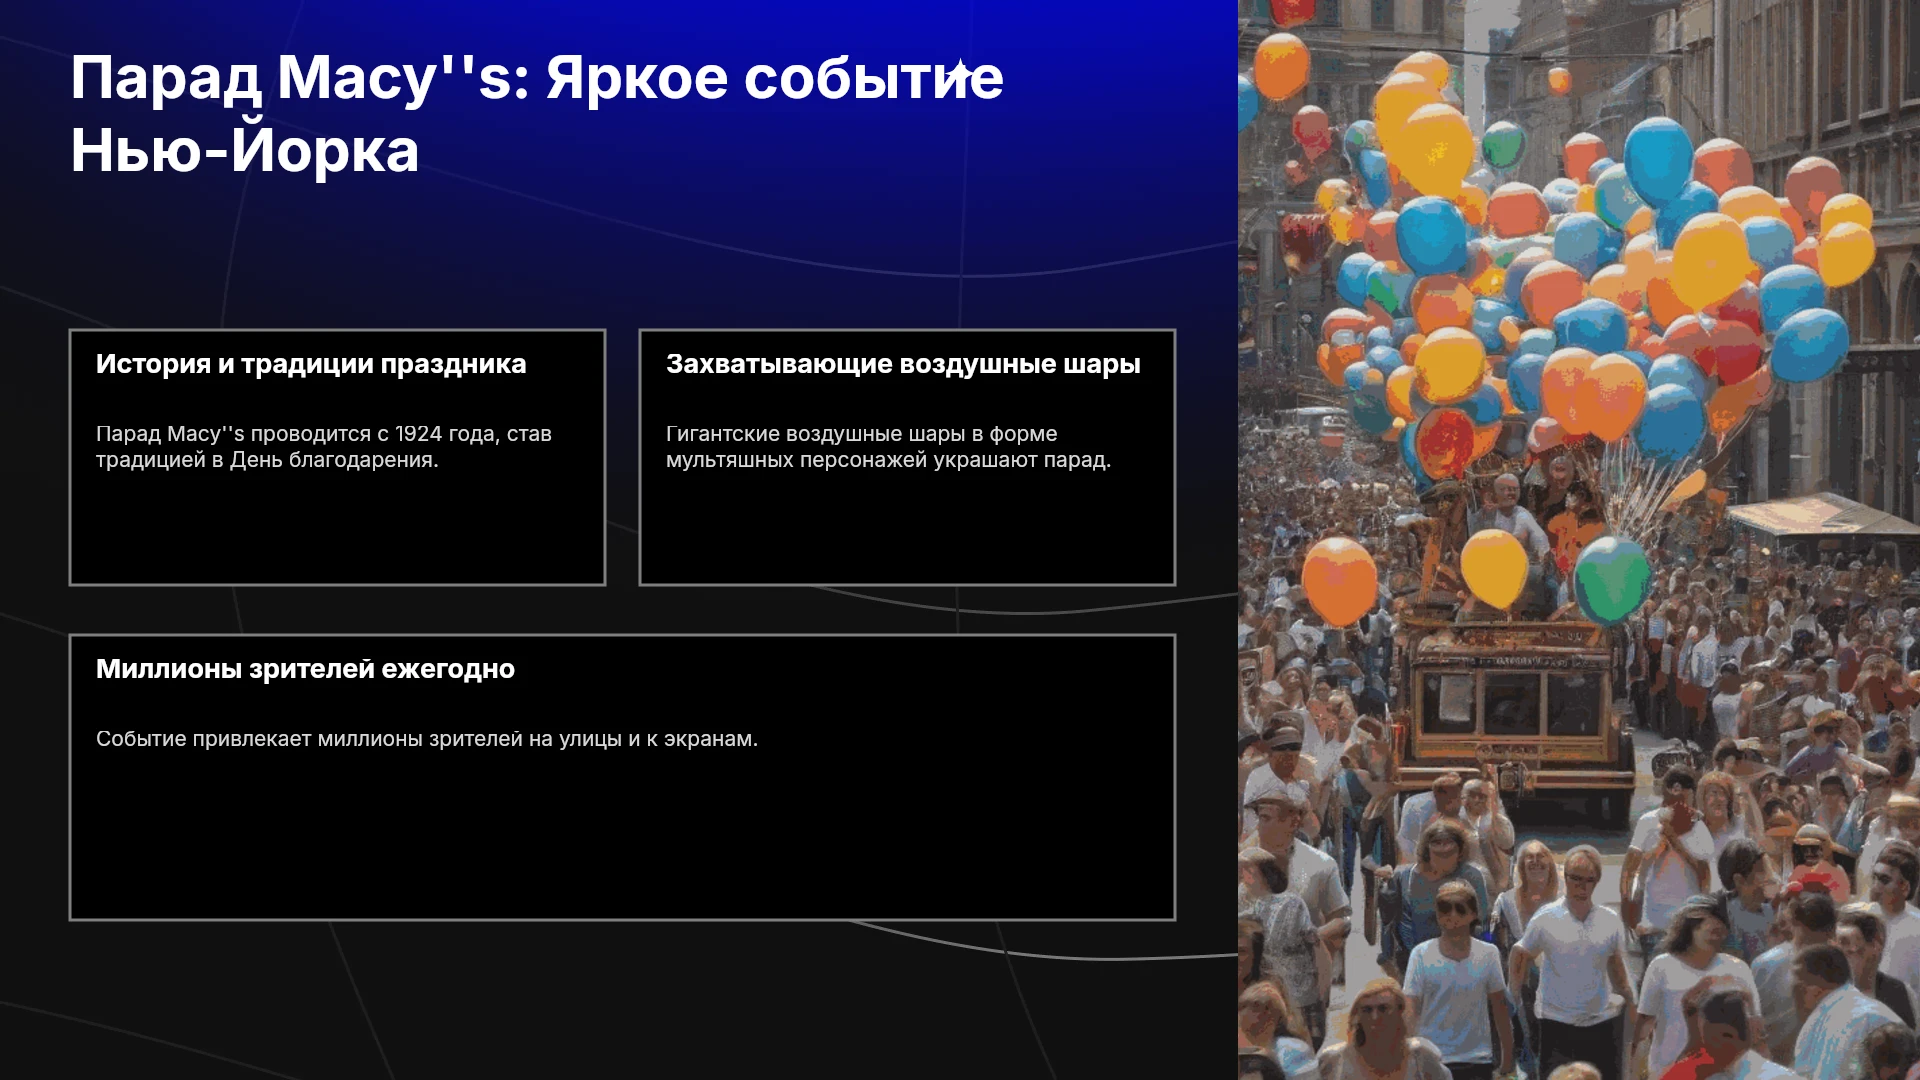Select the heading "Миллионы зрителей ежегодно"
Viewport: 1920px width, 1080px height.
click(x=305, y=669)
